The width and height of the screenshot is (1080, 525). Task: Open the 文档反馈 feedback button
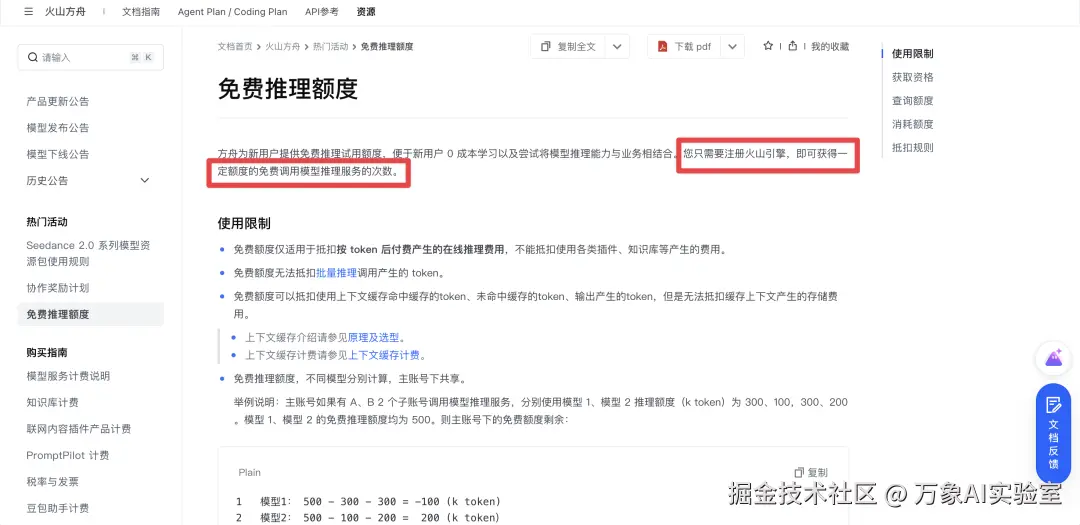[x=1053, y=433]
